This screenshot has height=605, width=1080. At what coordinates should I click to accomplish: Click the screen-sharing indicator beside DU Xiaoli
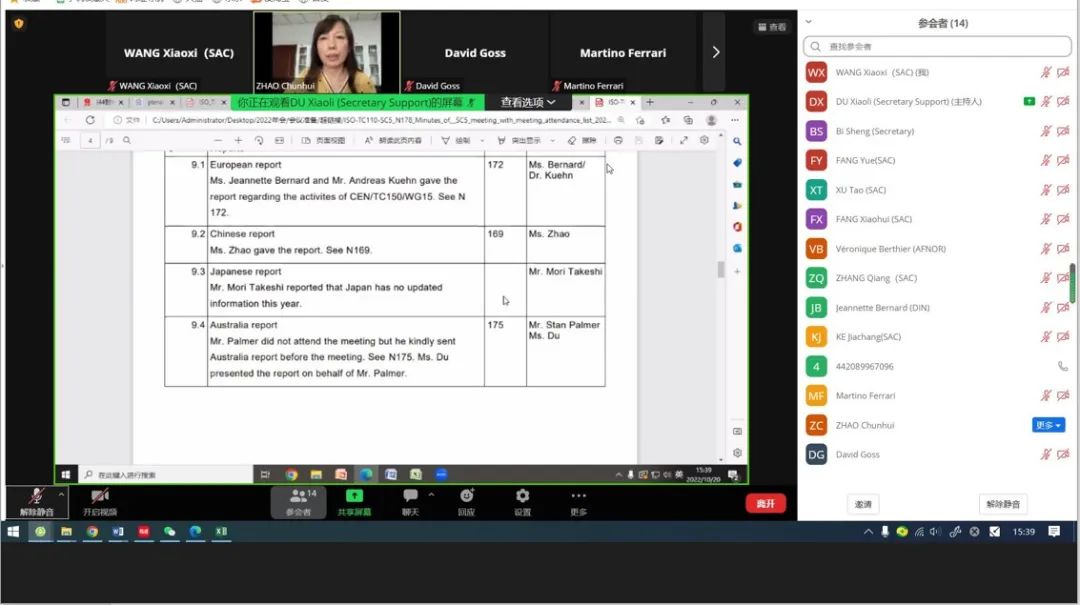pos(1029,102)
